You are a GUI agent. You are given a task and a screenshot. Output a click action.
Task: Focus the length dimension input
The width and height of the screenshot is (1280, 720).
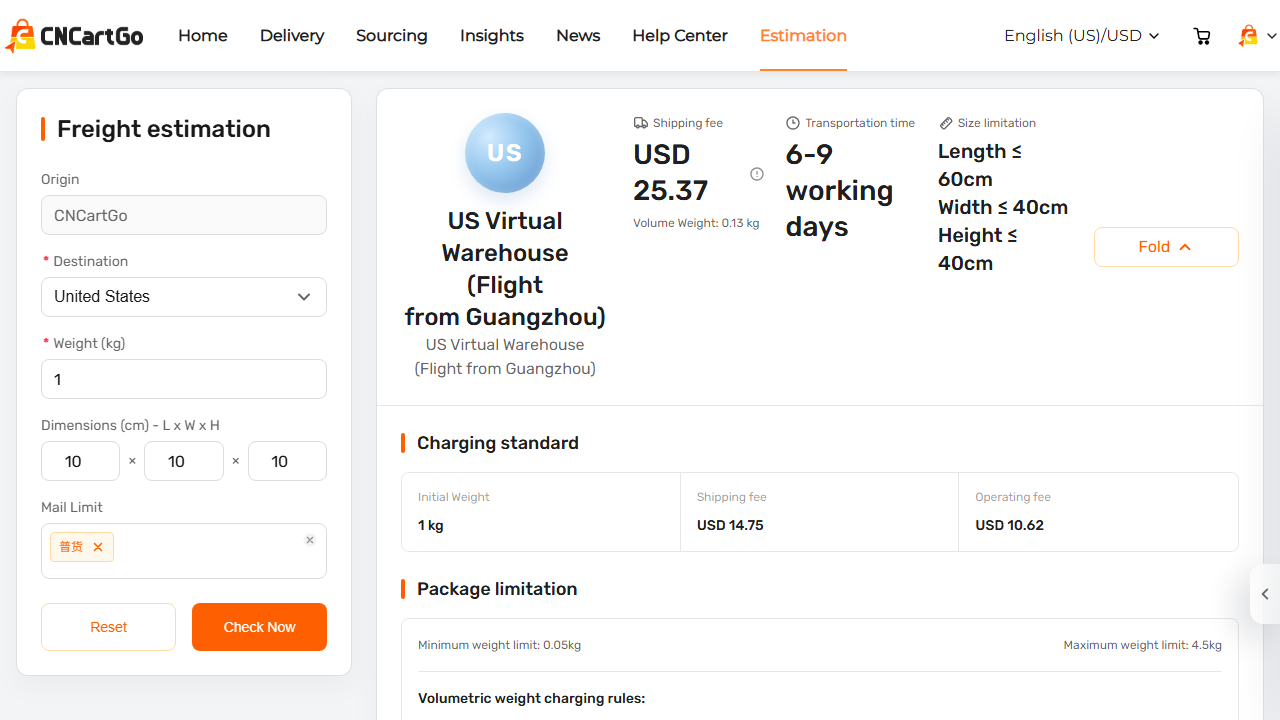point(80,461)
